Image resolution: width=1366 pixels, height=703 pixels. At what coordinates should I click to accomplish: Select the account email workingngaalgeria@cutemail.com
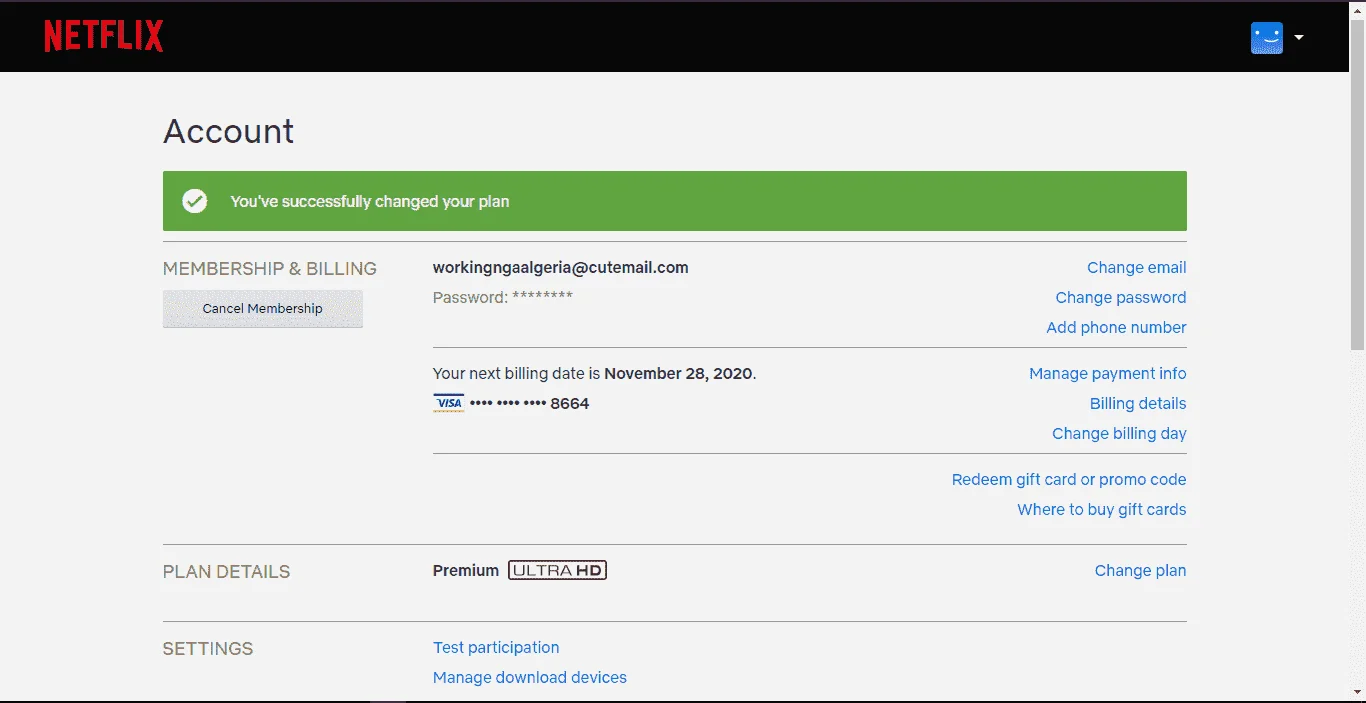click(561, 267)
